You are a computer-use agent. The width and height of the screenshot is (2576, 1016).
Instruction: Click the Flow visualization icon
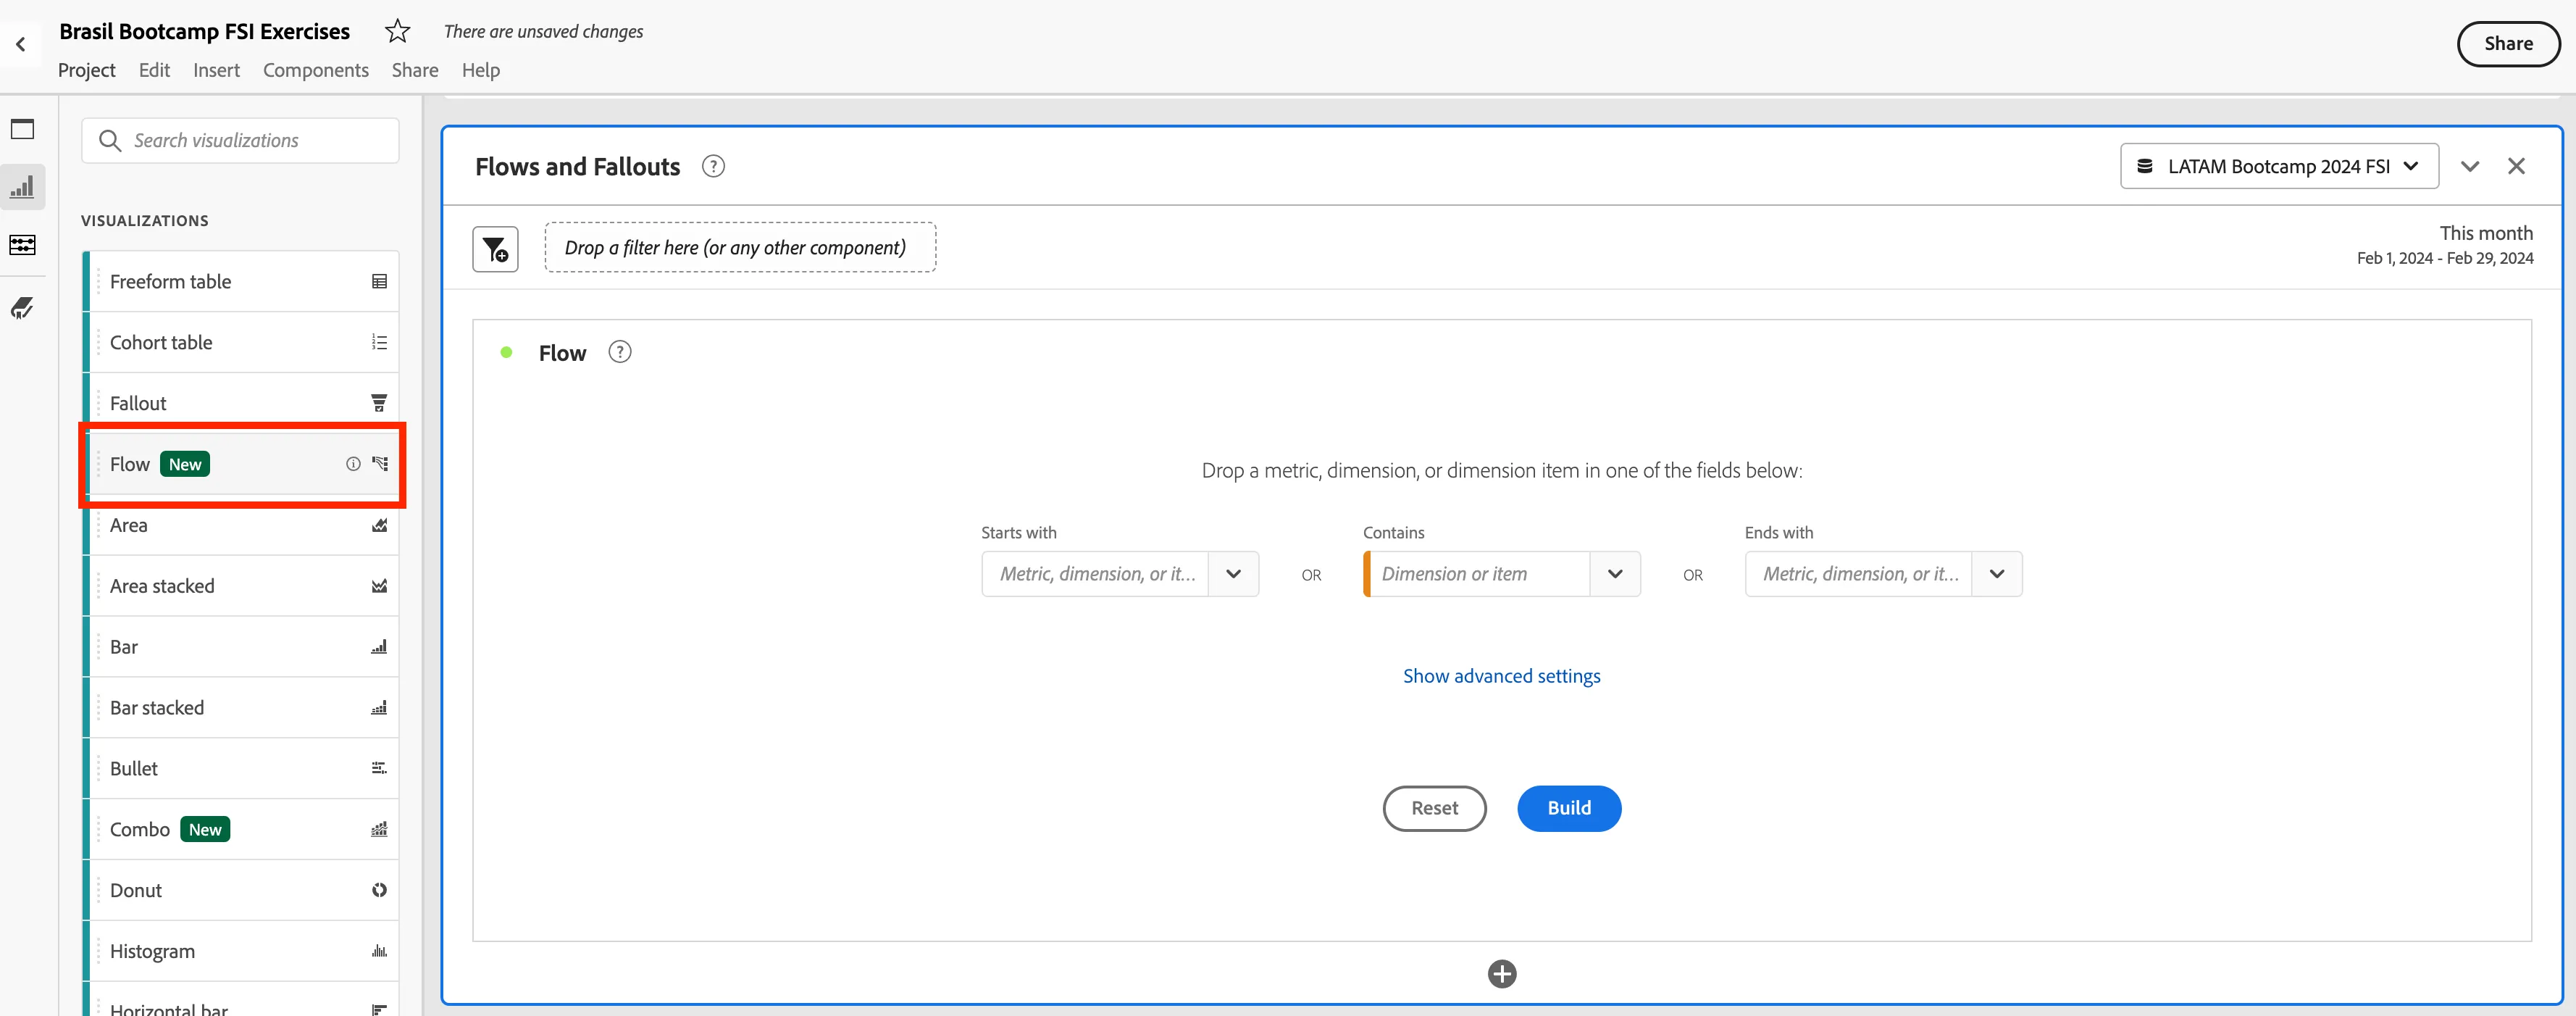[380, 464]
